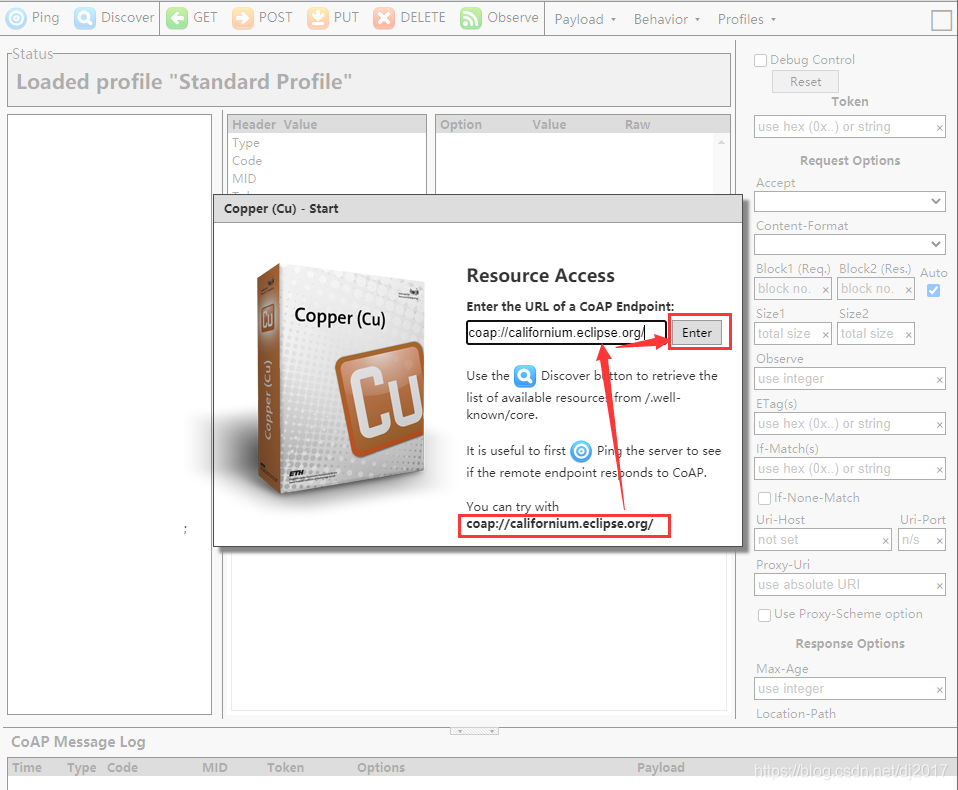Click the Raw column header
The image size is (958, 790).
click(637, 125)
